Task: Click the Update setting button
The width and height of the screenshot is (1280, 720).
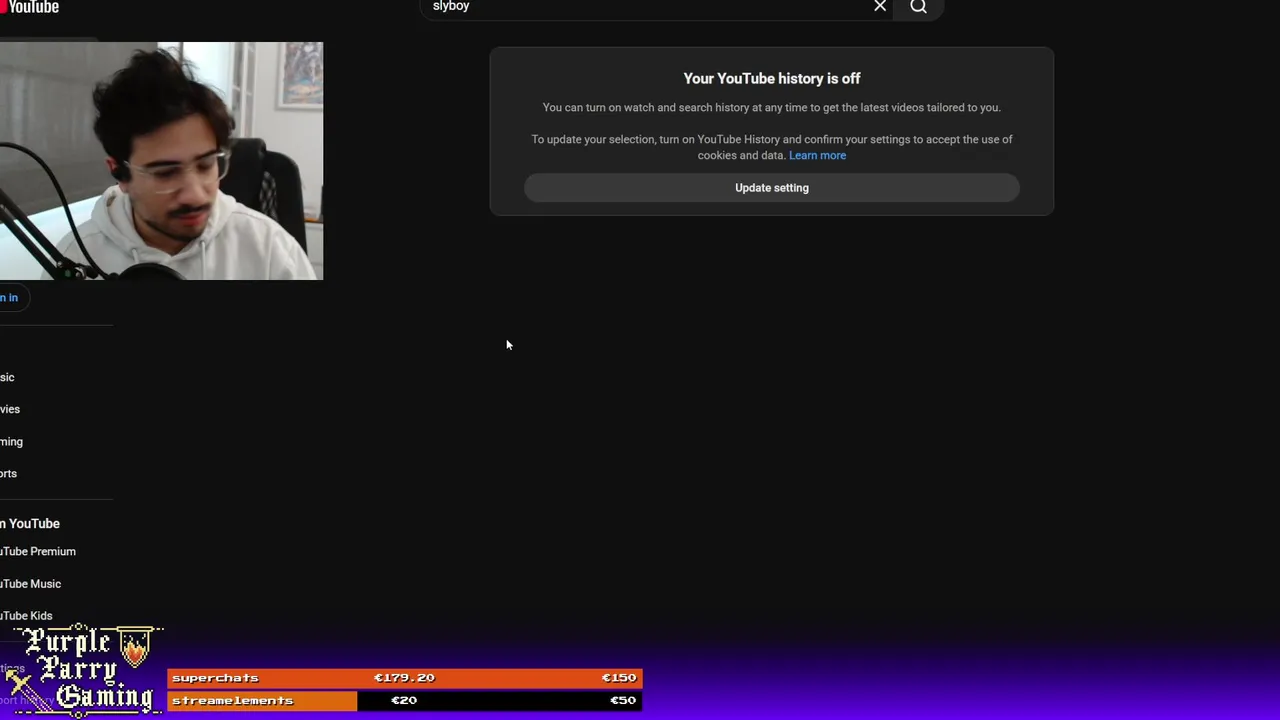Action: (x=772, y=188)
